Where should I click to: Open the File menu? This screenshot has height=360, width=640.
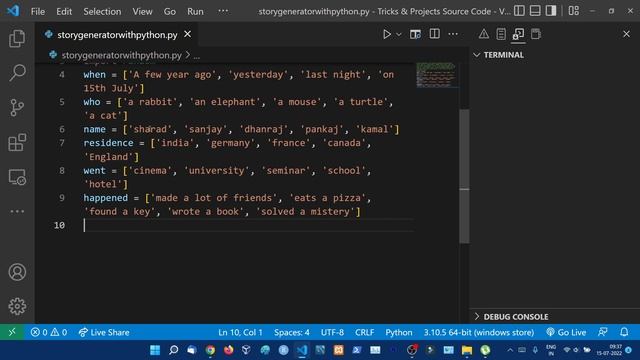(x=38, y=11)
